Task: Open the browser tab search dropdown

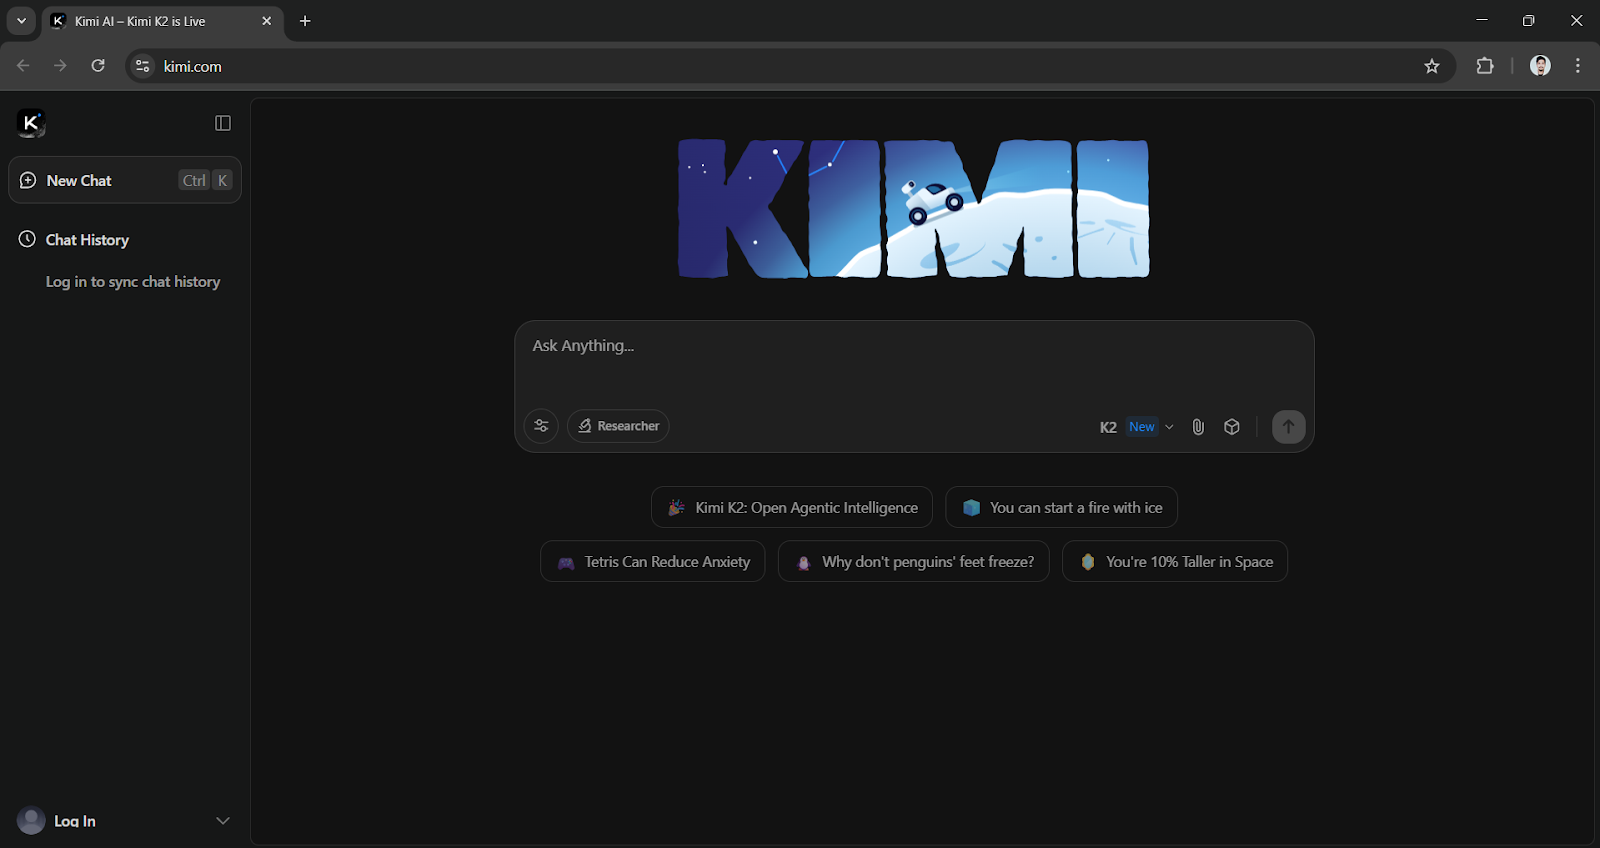Action: [x=21, y=21]
